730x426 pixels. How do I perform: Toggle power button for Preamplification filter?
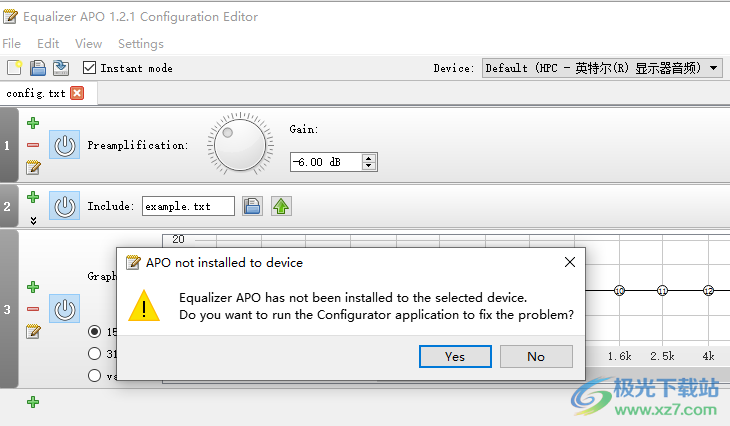pyautogui.click(x=64, y=145)
